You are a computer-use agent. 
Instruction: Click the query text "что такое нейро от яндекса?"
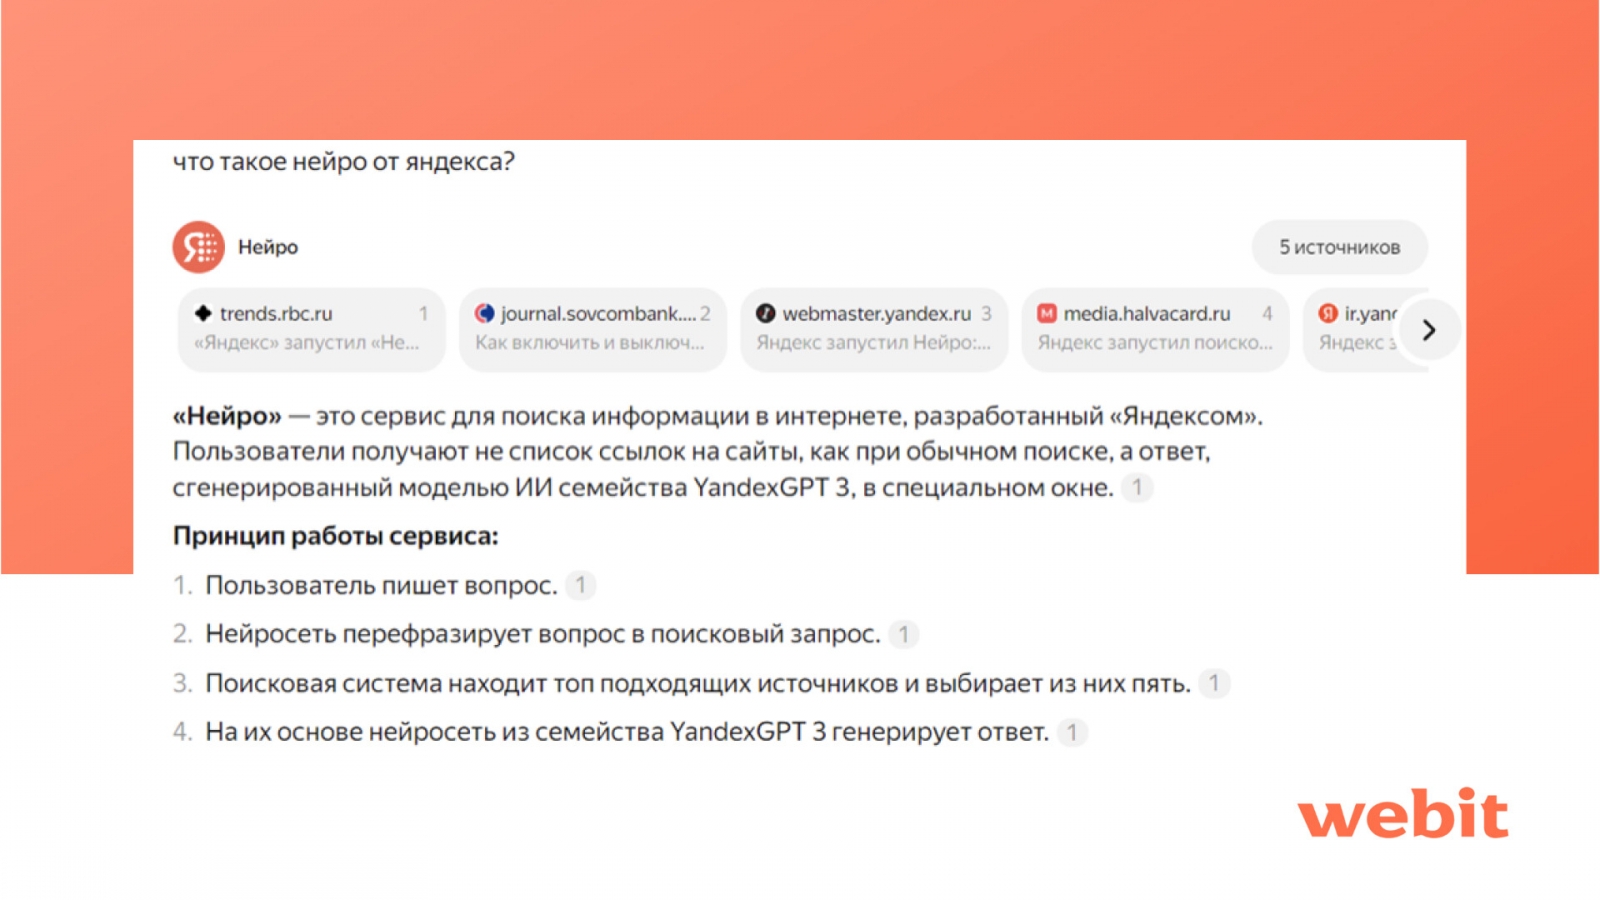[x=343, y=161]
